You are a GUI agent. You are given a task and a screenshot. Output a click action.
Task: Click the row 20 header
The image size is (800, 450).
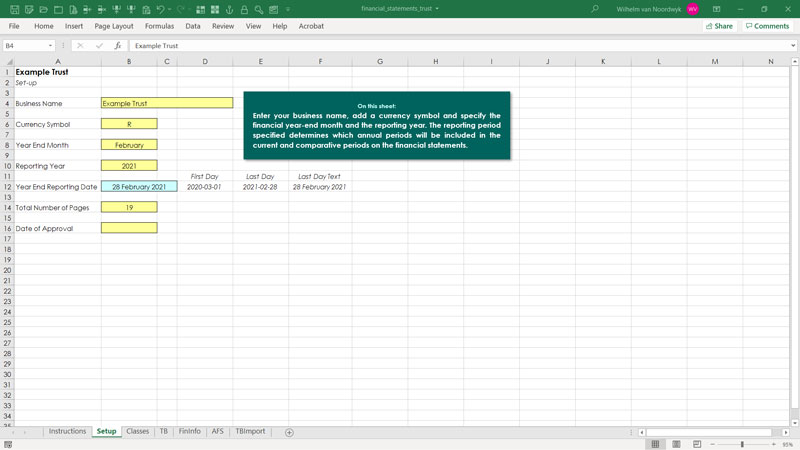7,270
